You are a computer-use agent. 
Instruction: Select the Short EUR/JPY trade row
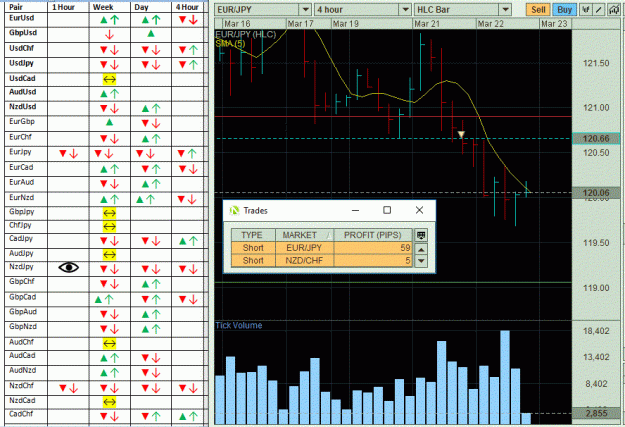click(322, 248)
